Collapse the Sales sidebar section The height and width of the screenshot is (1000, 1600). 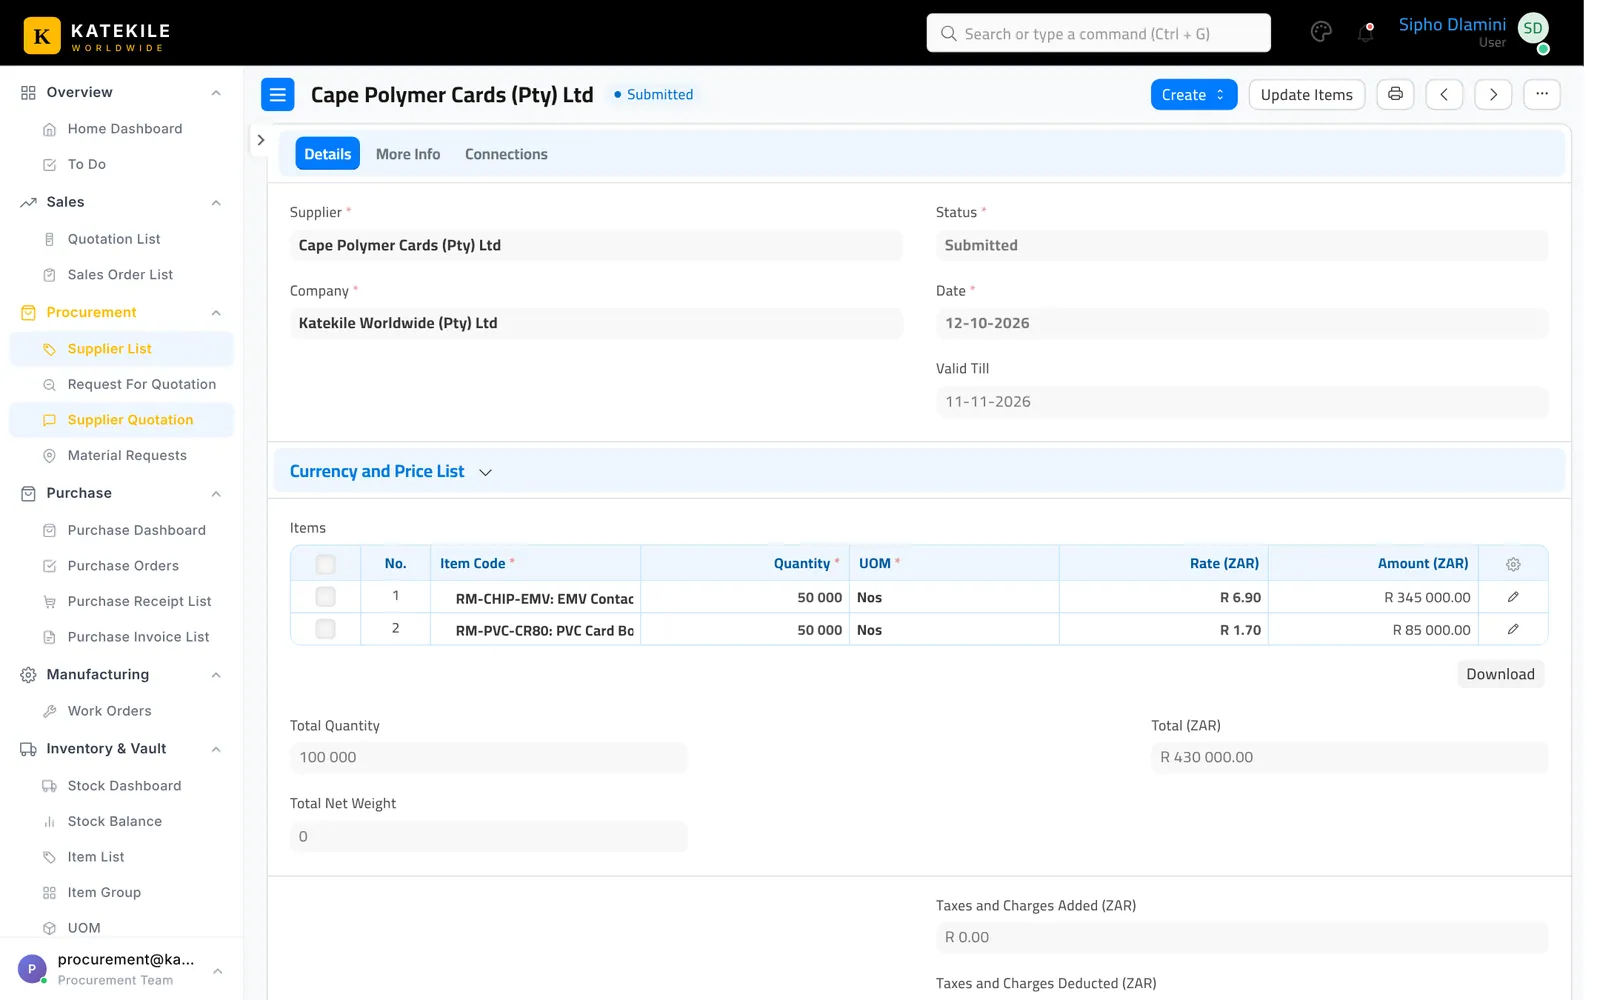[216, 203]
